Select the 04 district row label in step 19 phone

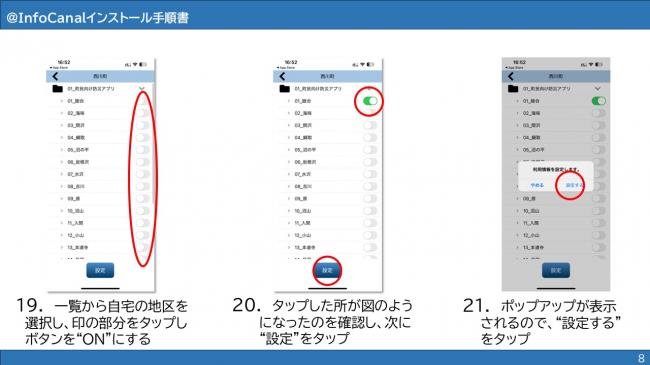(x=77, y=138)
